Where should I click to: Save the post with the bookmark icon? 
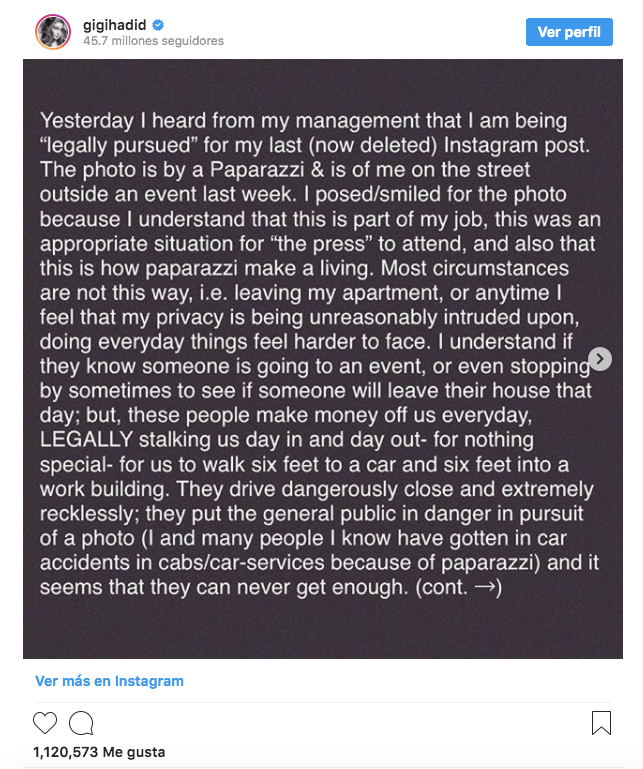(x=601, y=723)
